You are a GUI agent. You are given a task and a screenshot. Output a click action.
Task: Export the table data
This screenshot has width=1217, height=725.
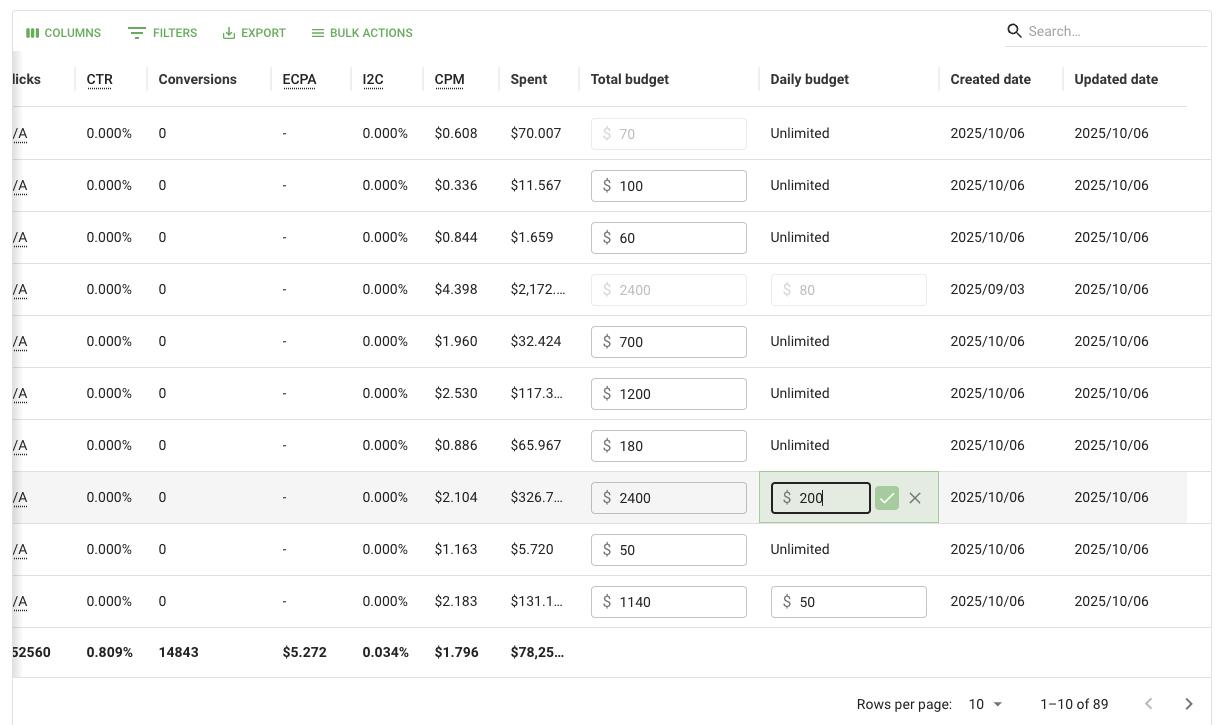(254, 33)
